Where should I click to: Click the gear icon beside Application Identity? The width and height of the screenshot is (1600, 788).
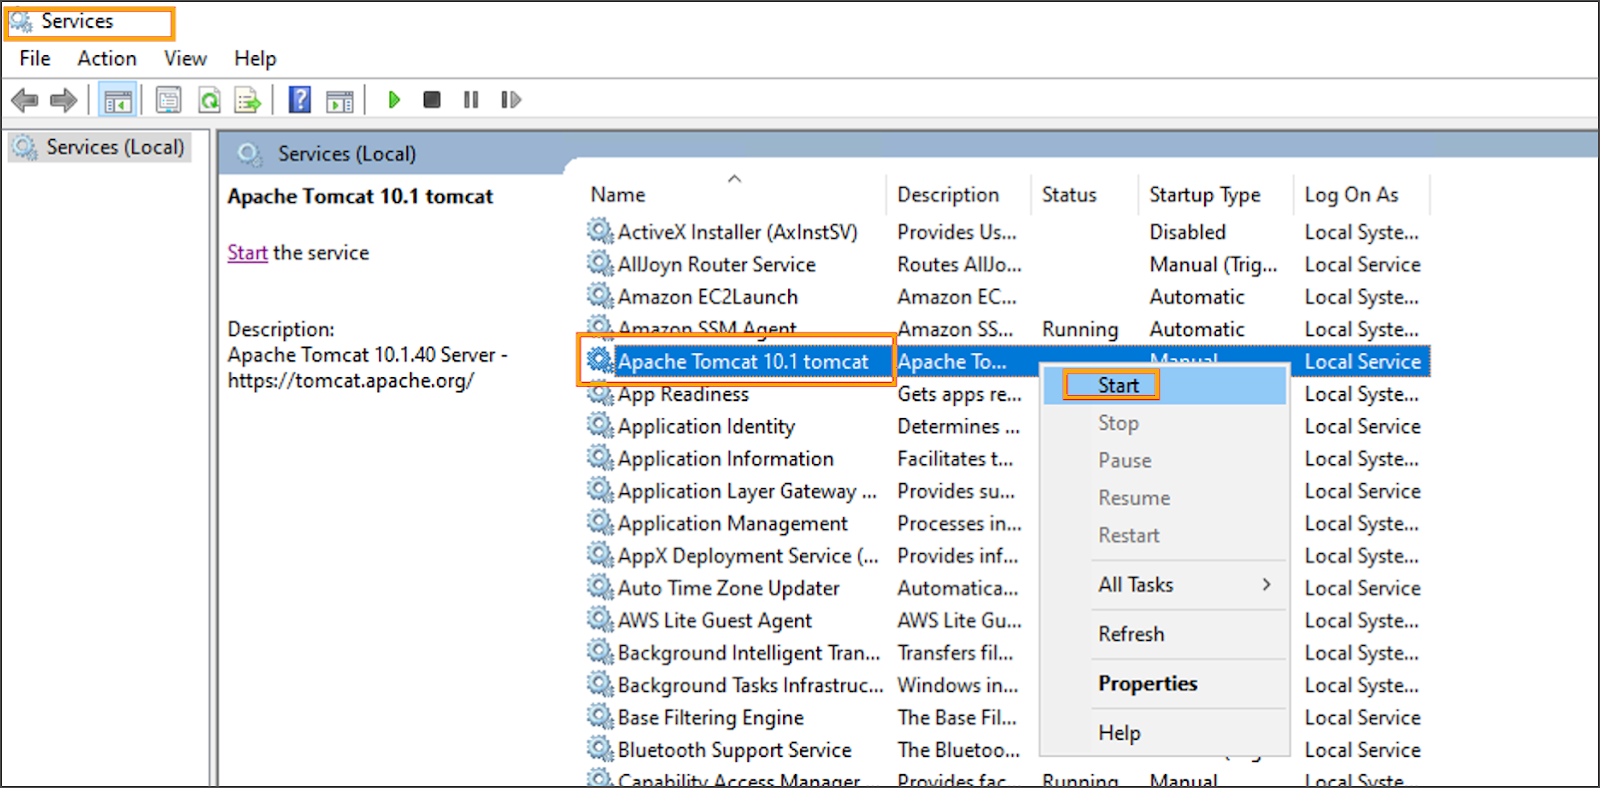point(600,426)
